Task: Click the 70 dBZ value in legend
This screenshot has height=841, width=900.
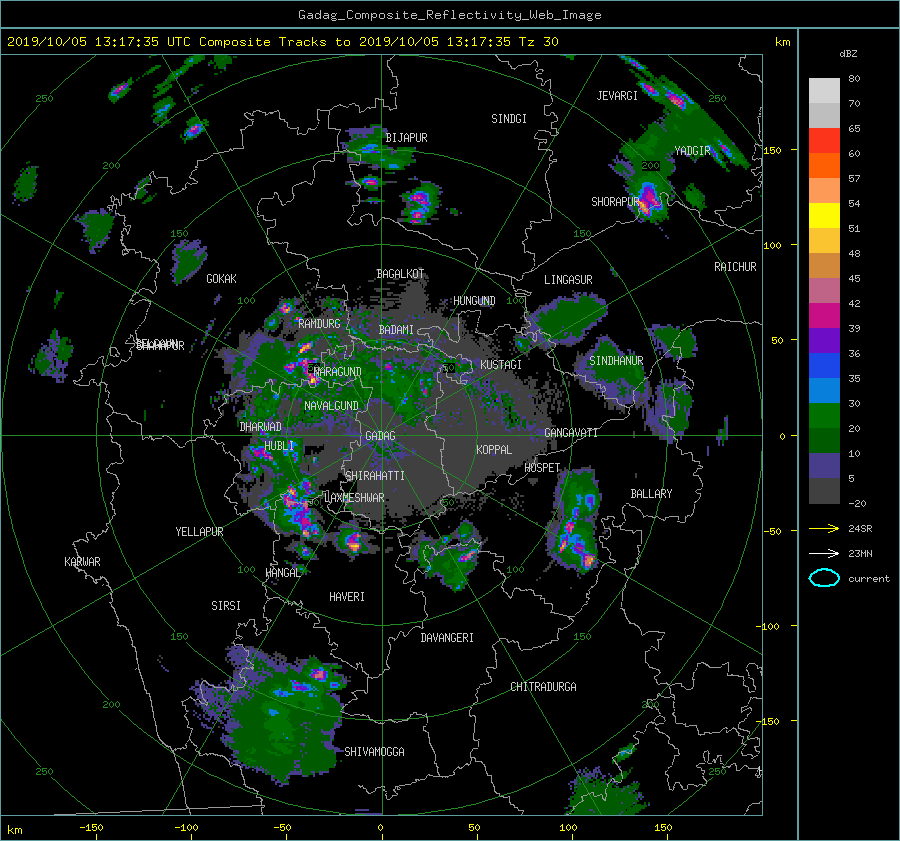Action: tap(854, 103)
